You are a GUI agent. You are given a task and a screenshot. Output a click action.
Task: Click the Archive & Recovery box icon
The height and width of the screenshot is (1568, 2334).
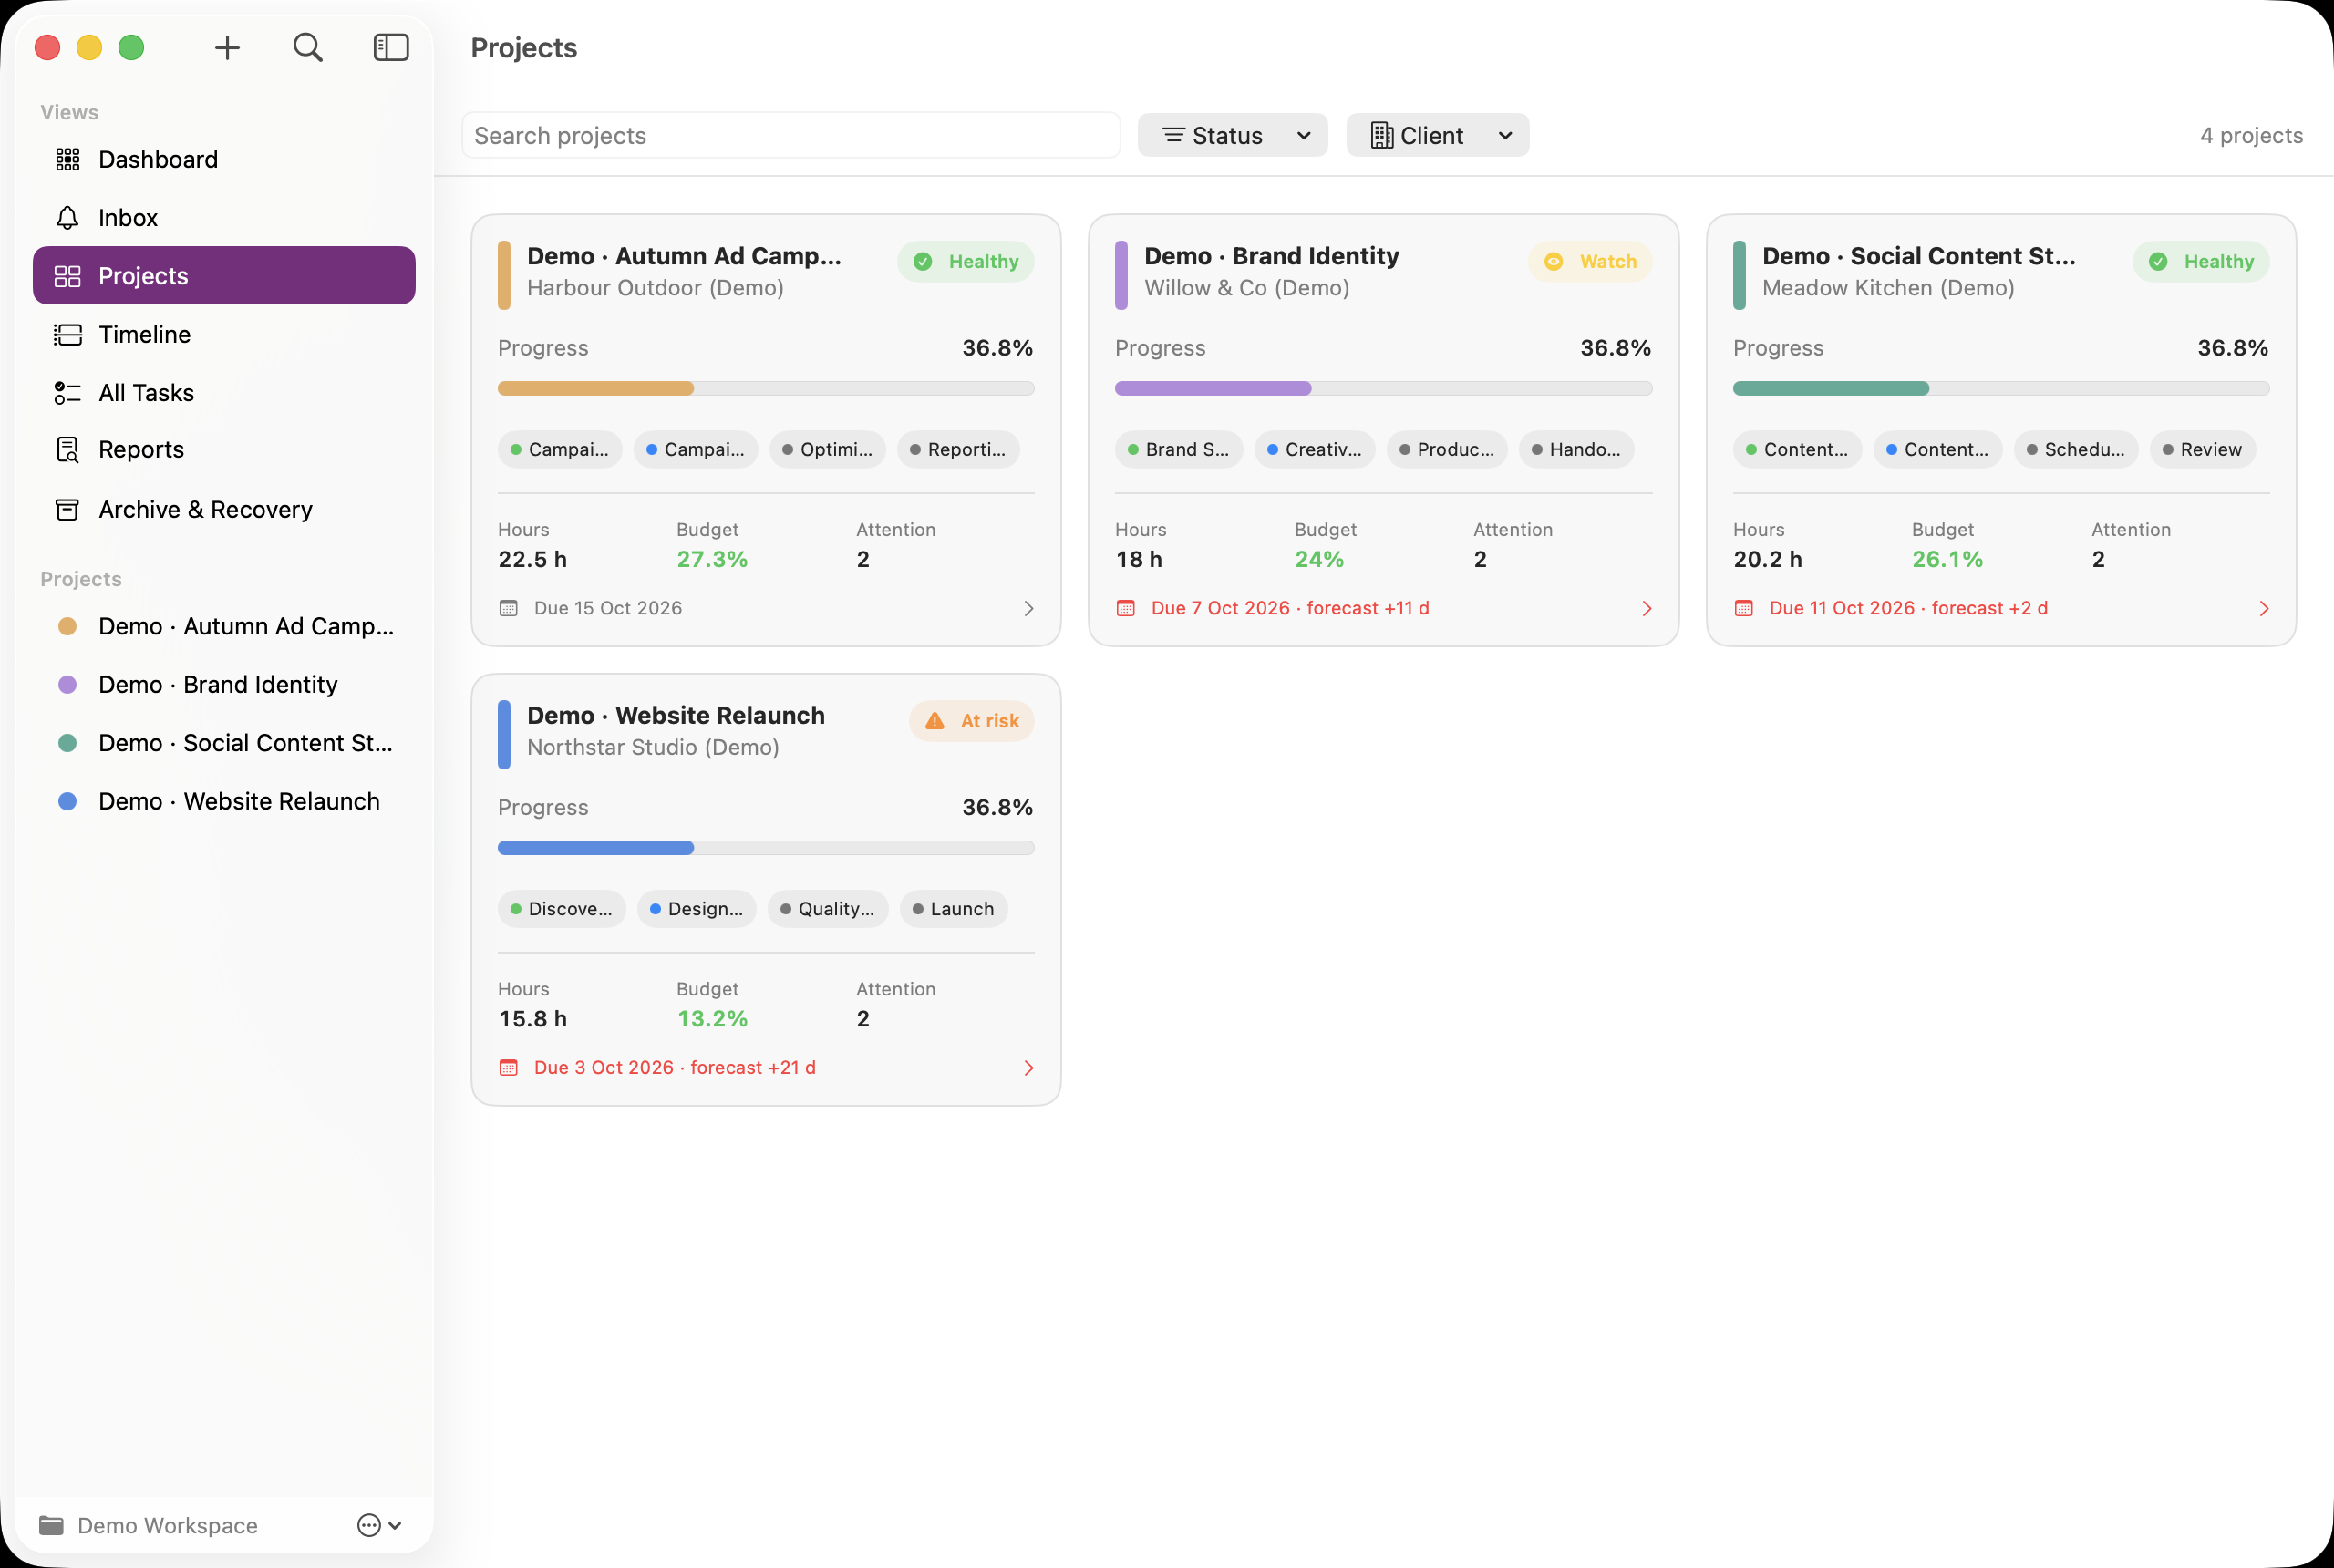pyautogui.click(x=67, y=510)
